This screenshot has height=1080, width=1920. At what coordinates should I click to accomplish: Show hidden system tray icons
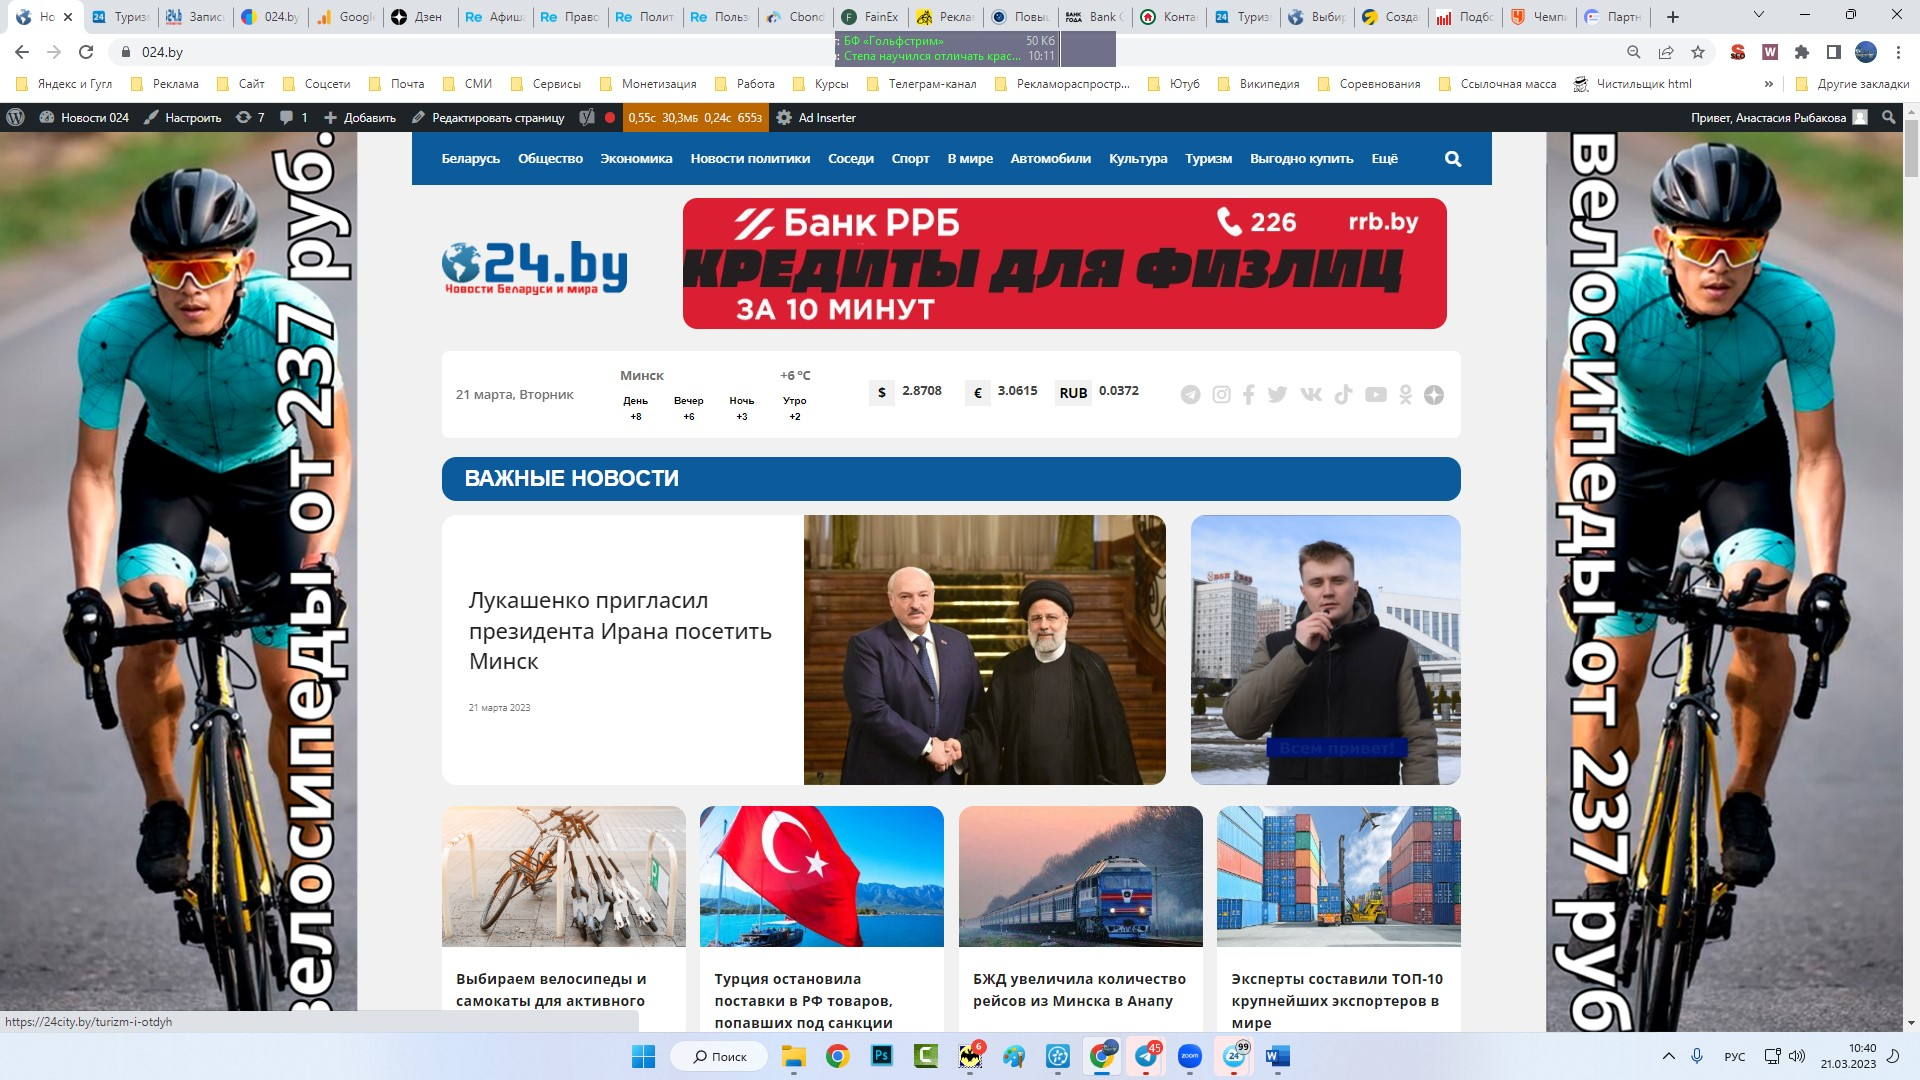pos(1668,1056)
